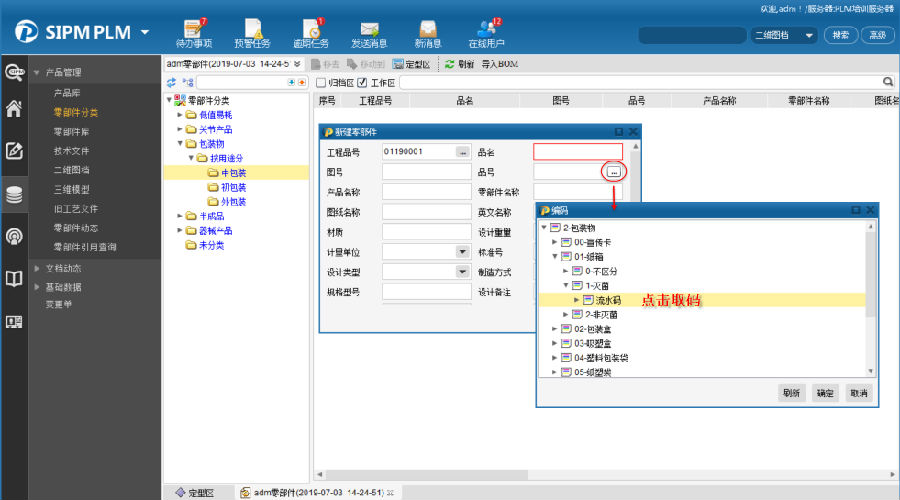The image size is (900, 500).
Task: Open 在线用户 online users icon
Action: coord(486,32)
